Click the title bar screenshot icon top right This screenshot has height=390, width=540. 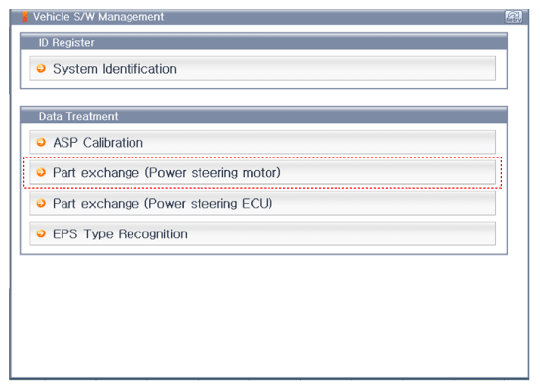pos(513,17)
